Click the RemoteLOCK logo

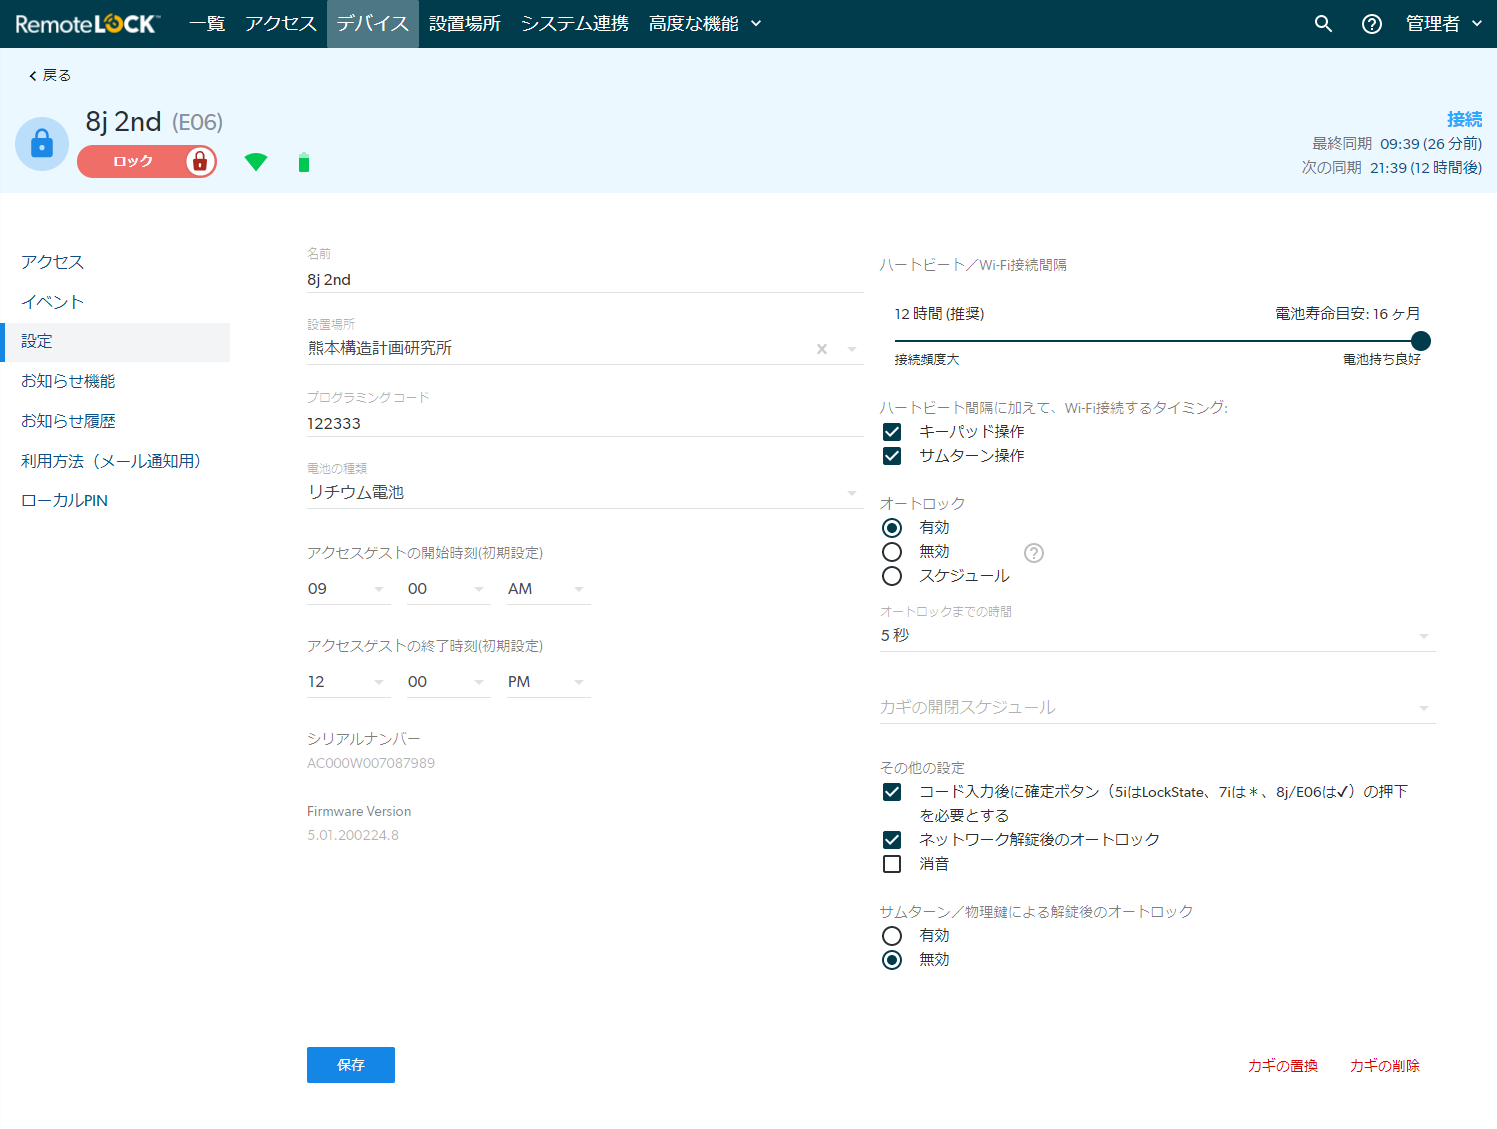(87, 24)
